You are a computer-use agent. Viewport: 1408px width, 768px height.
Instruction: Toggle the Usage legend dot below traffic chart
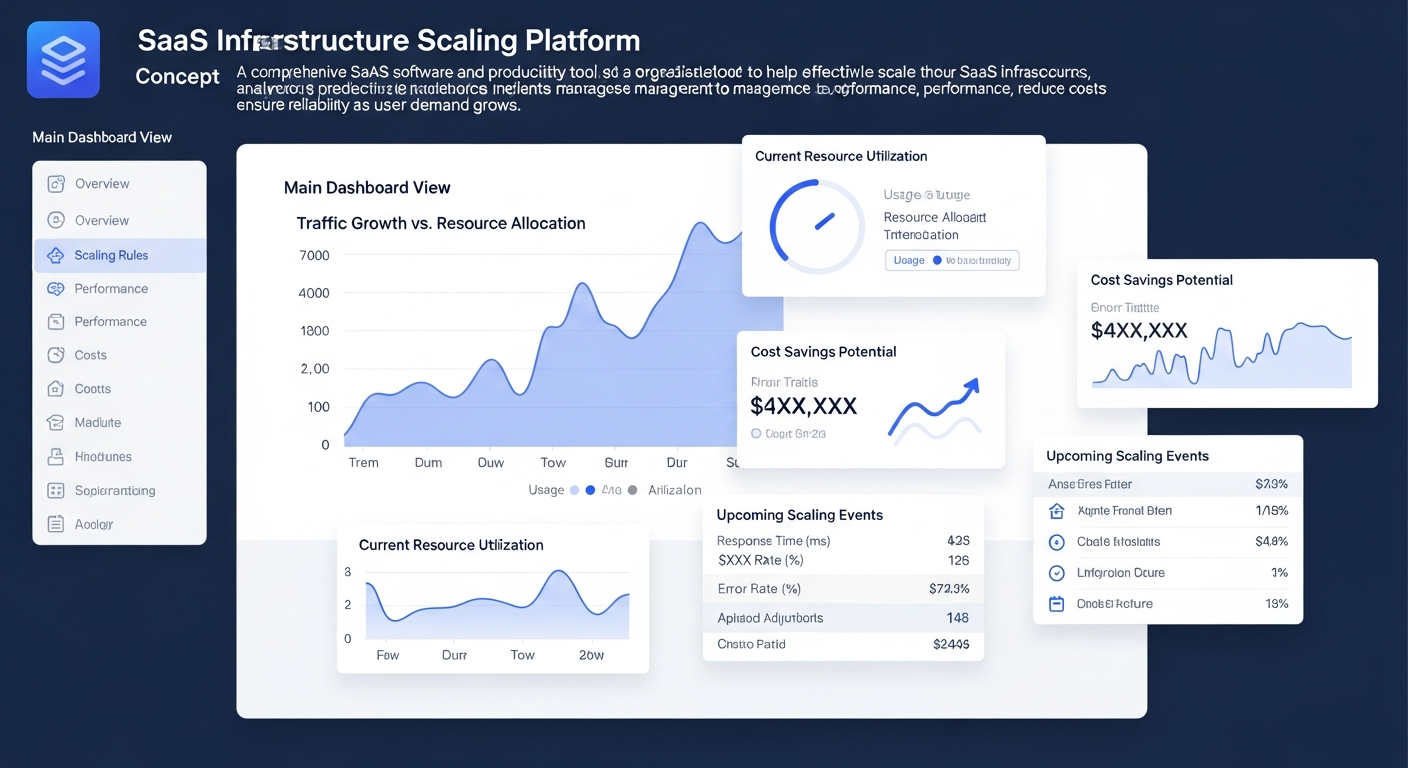coord(574,490)
